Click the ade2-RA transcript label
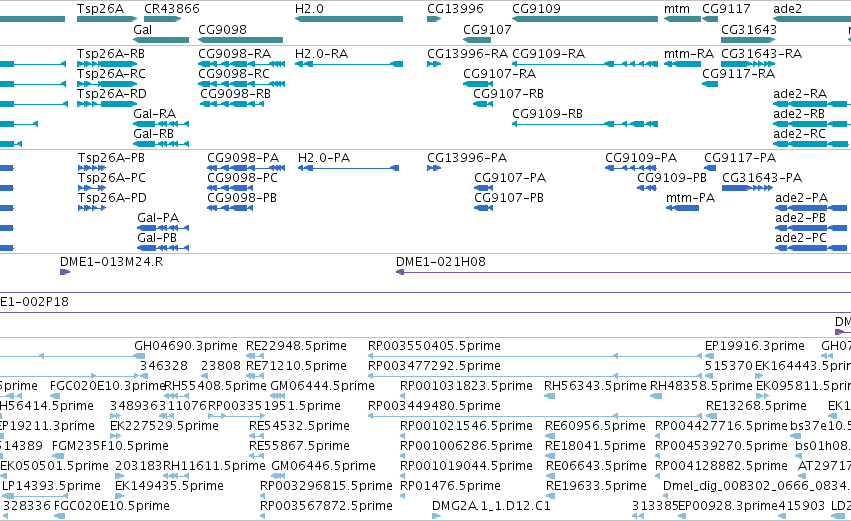Viewport: 851px width, 521px height. coord(800,94)
